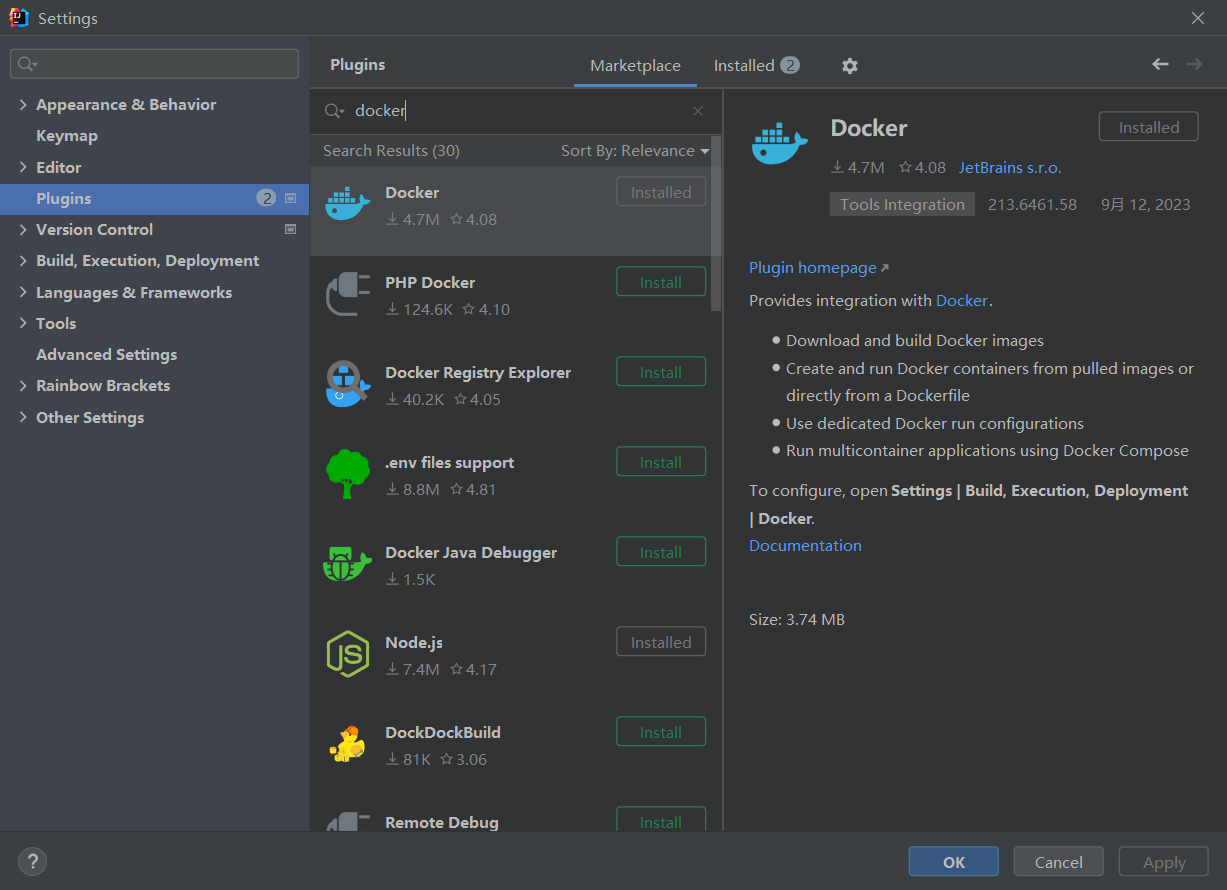Click project-level icon beside Version Control
The height and width of the screenshot is (890, 1227).
(291, 229)
